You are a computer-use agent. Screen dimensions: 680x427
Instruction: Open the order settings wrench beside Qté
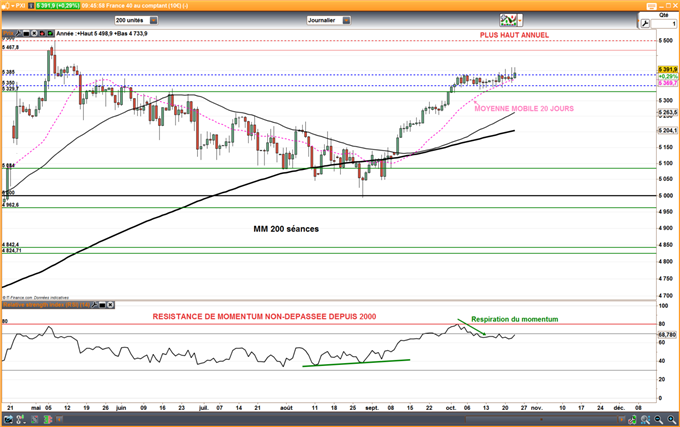tap(645, 24)
